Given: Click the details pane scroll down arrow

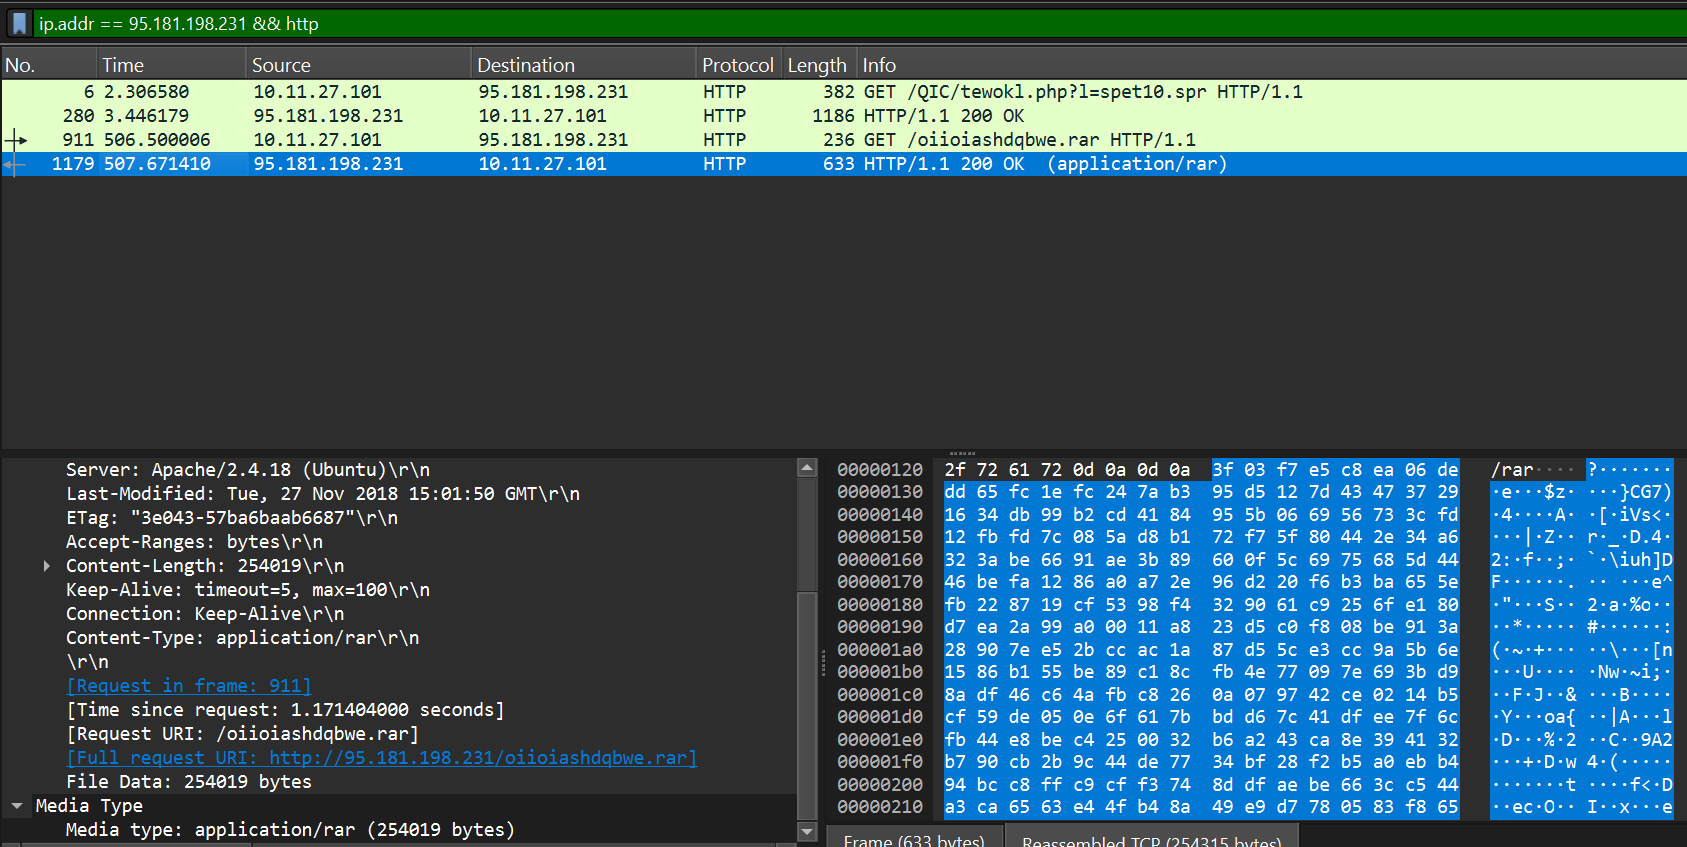Looking at the screenshot, I should point(808,831).
